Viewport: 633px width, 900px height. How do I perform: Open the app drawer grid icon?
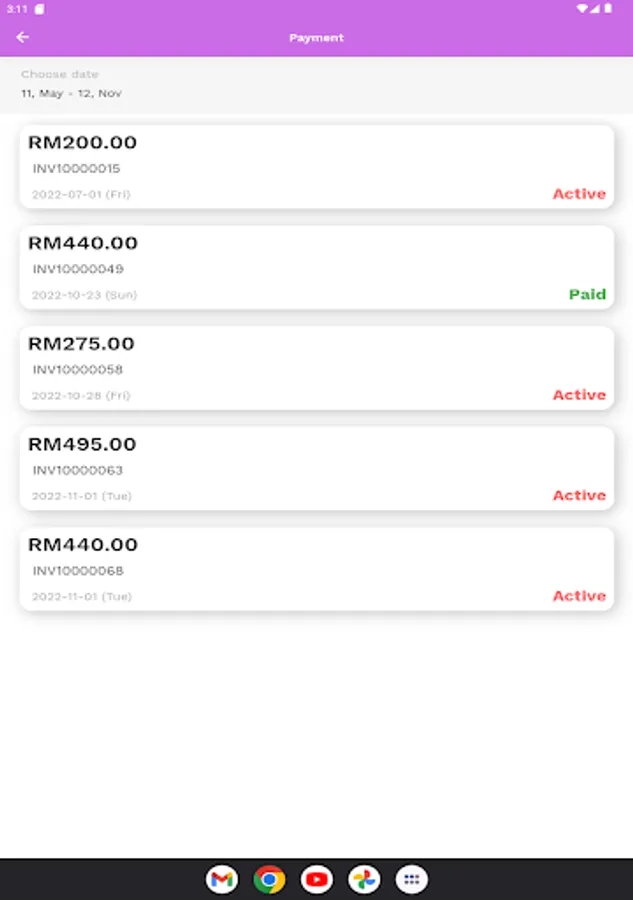tap(412, 879)
